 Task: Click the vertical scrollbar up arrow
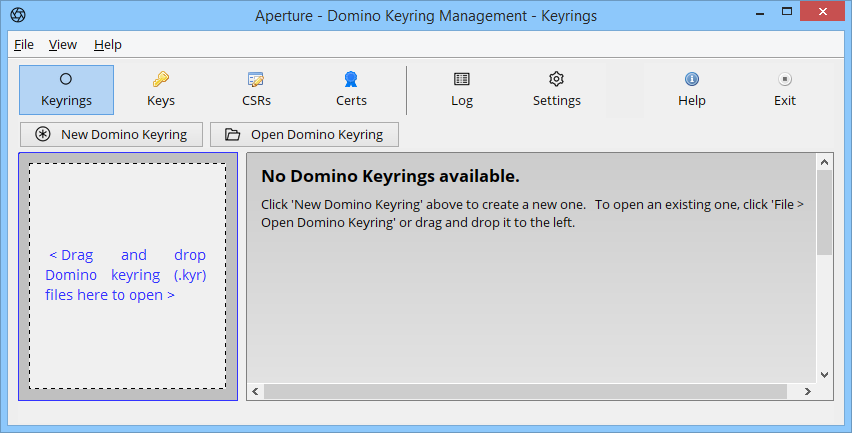point(824,162)
